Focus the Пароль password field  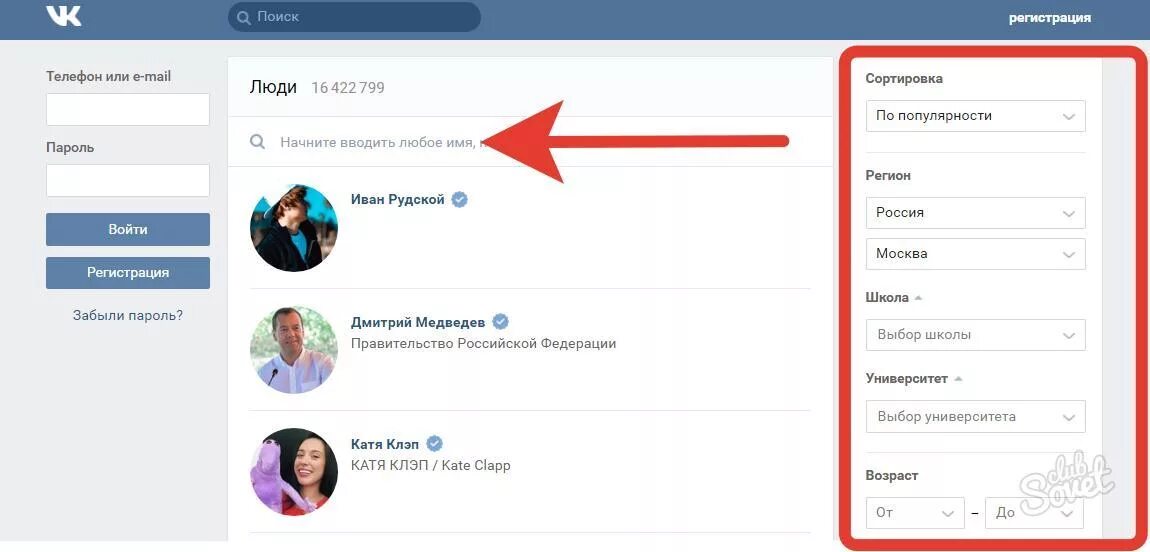(x=128, y=180)
